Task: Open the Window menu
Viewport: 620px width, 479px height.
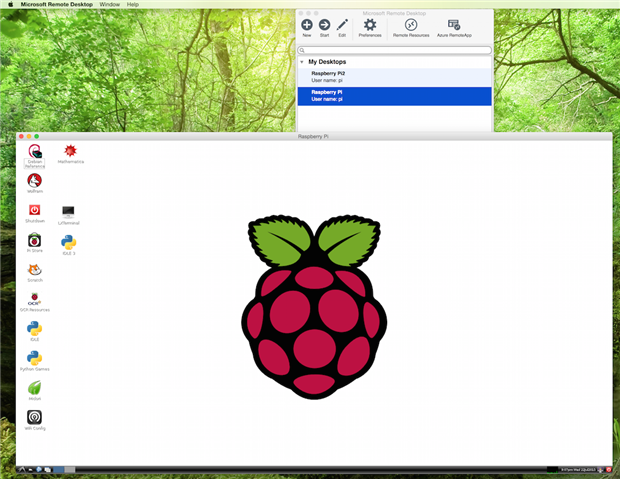Action: tap(110, 4)
